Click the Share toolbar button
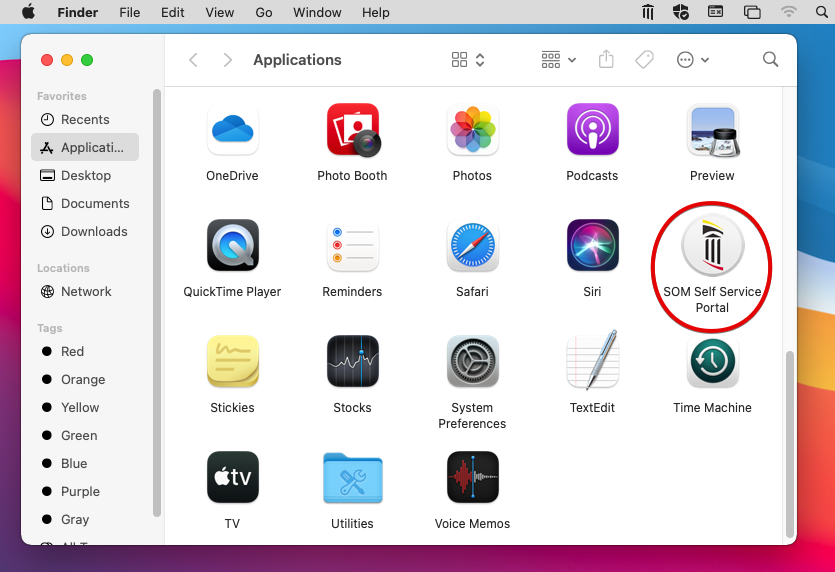 tap(606, 60)
